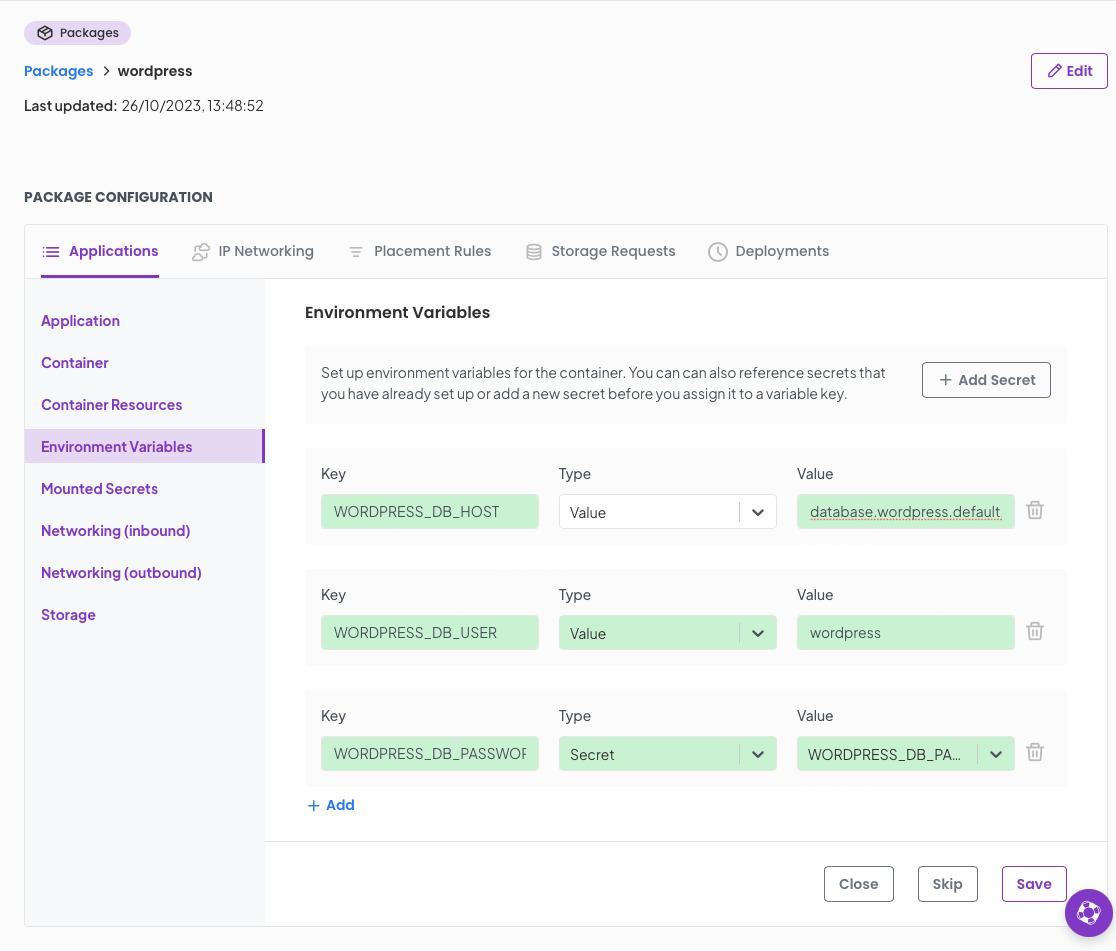Delete the WORDPRESS_DB_PASSWORD variable row
This screenshot has height=951, width=1116.
[x=1035, y=752]
